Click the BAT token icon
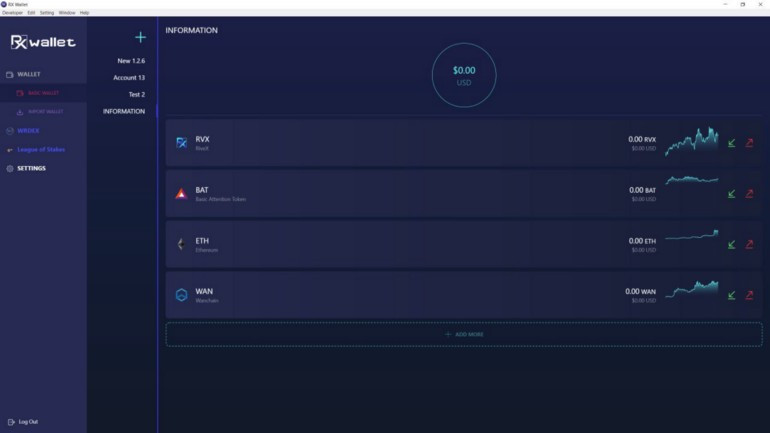The width and height of the screenshot is (770, 433). 181,193
